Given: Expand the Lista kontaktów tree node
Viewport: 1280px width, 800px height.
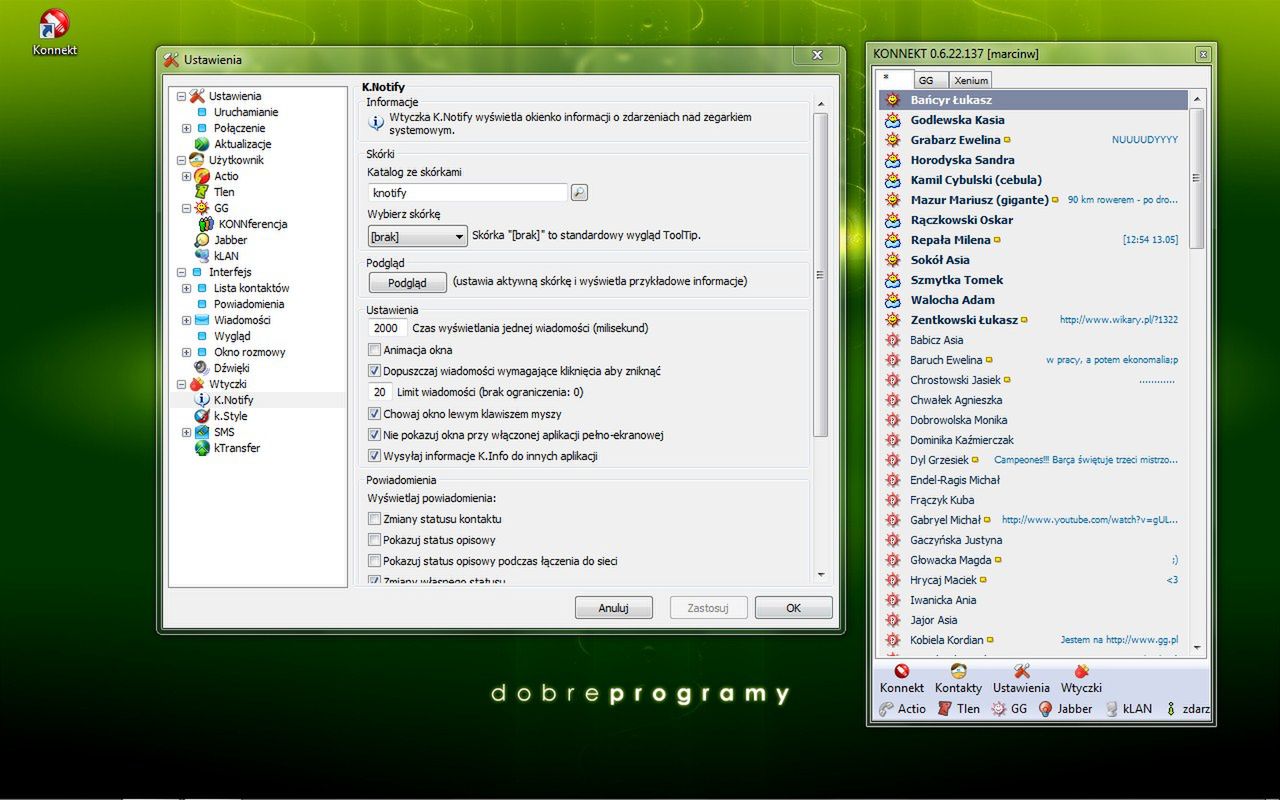Looking at the screenshot, I should coord(186,288).
